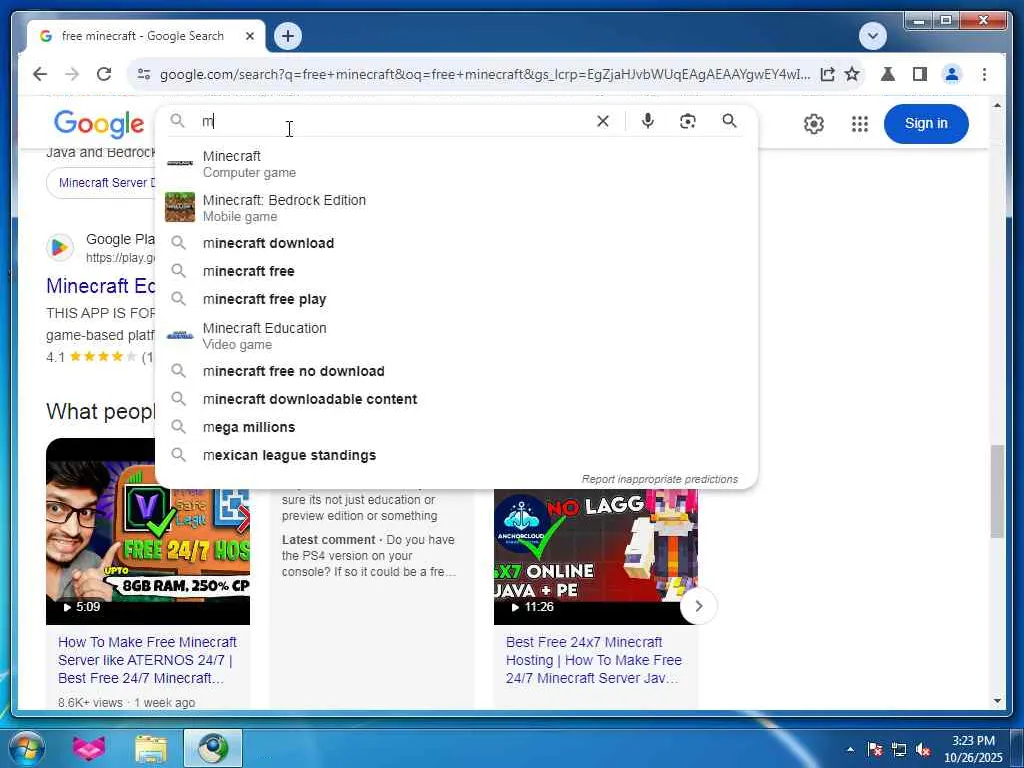Viewport: 1024px width, 768px height.
Task: Open the side panel icon
Action: pyautogui.click(x=920, y=74)
